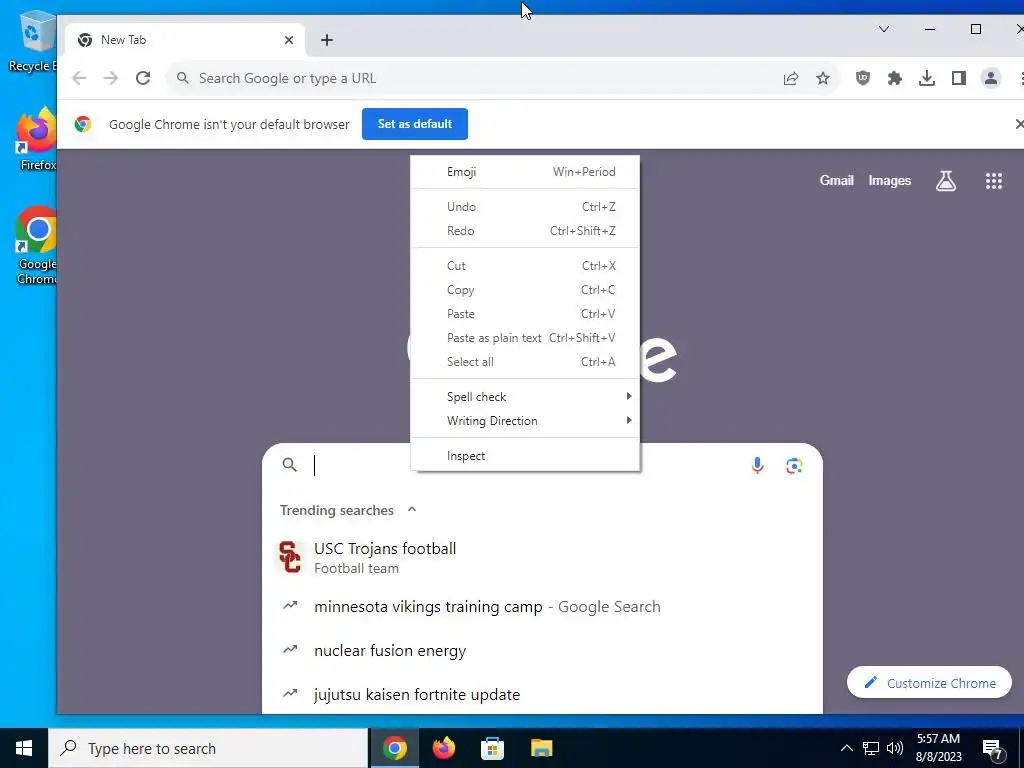This screenshot has height=768, width=1024.
Task: Choose Emoji from the context menu
Action: [x=525, y=172]
